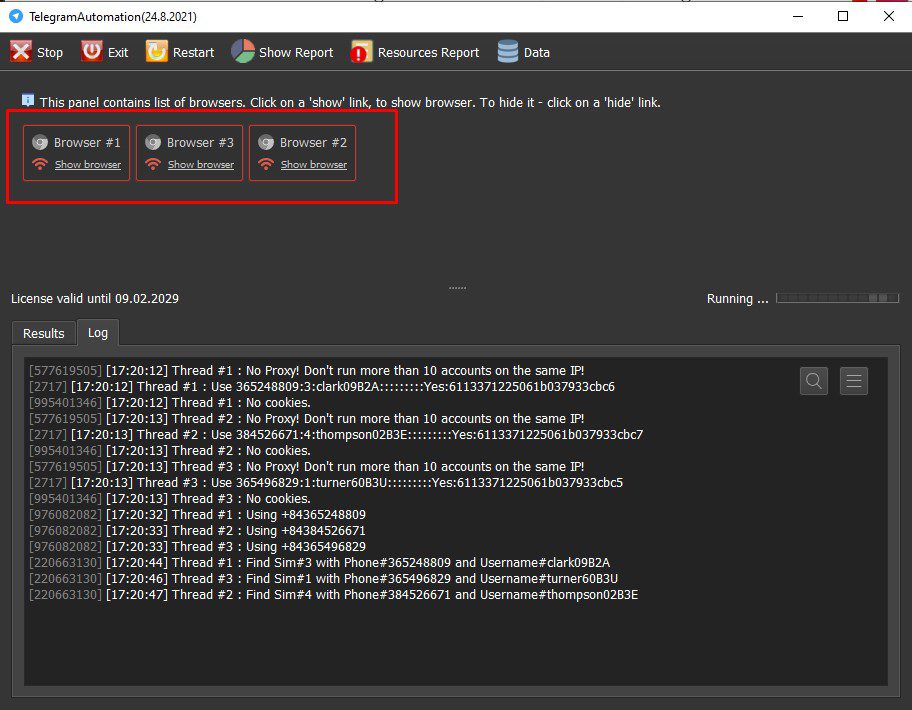Click 'Show browser' link for Browser #3

click(x=201, y=165)
